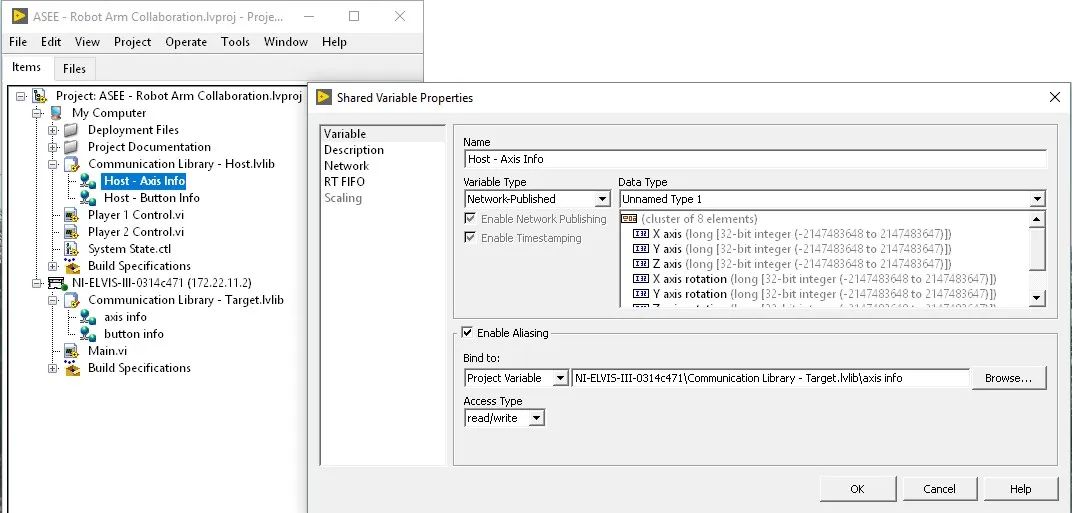Click the OK button

pyautogui.click(x=857, y=489)
